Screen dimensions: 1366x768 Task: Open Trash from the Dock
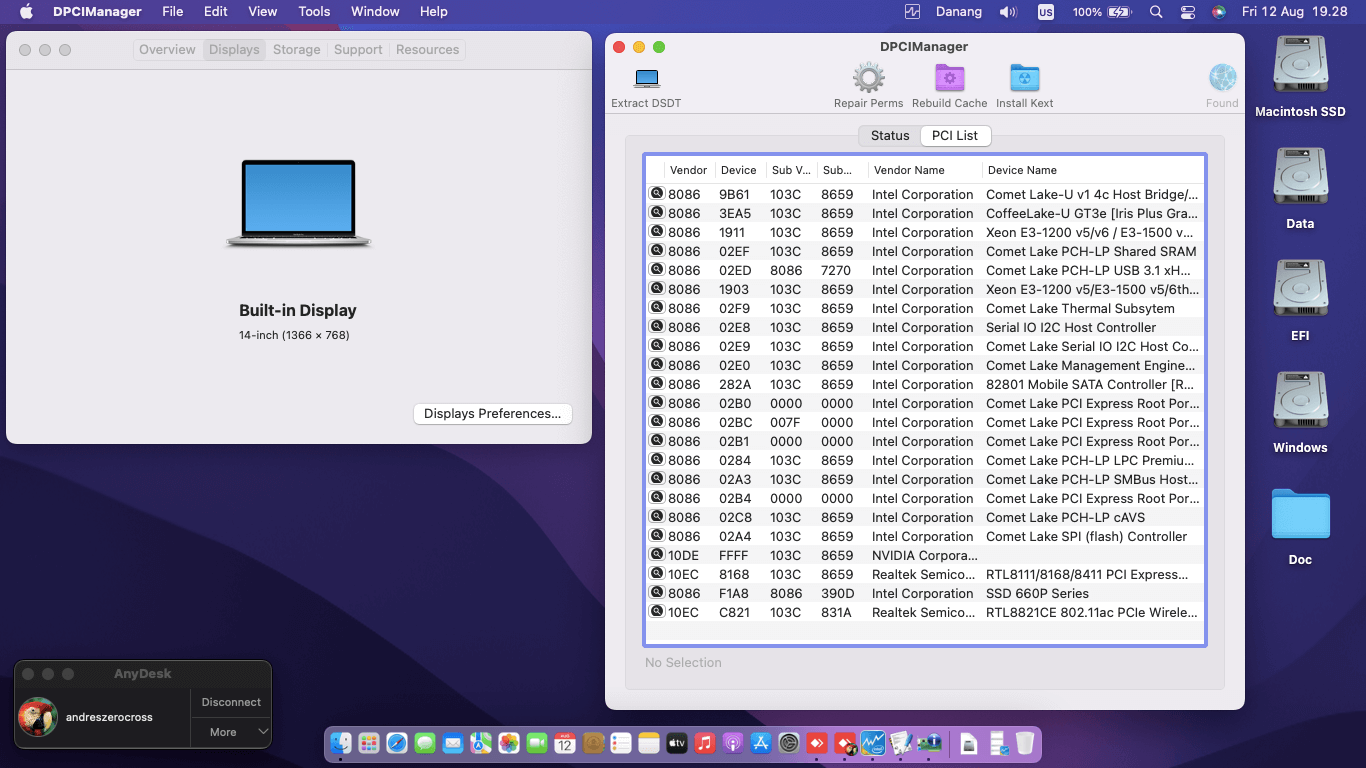click(x=1025, y=743)
